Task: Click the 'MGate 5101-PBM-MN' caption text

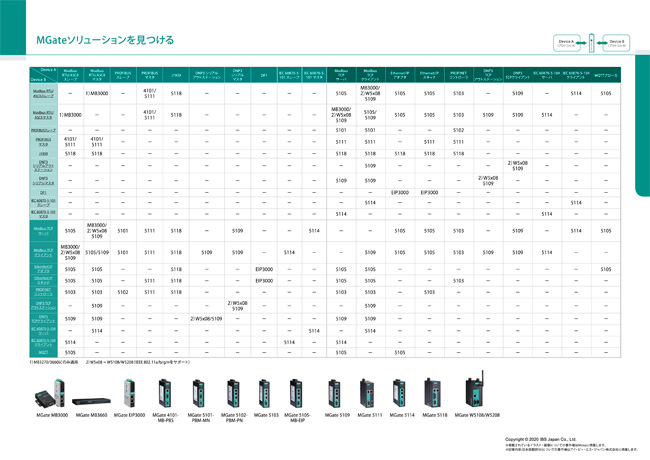Action: pos(200,417)
